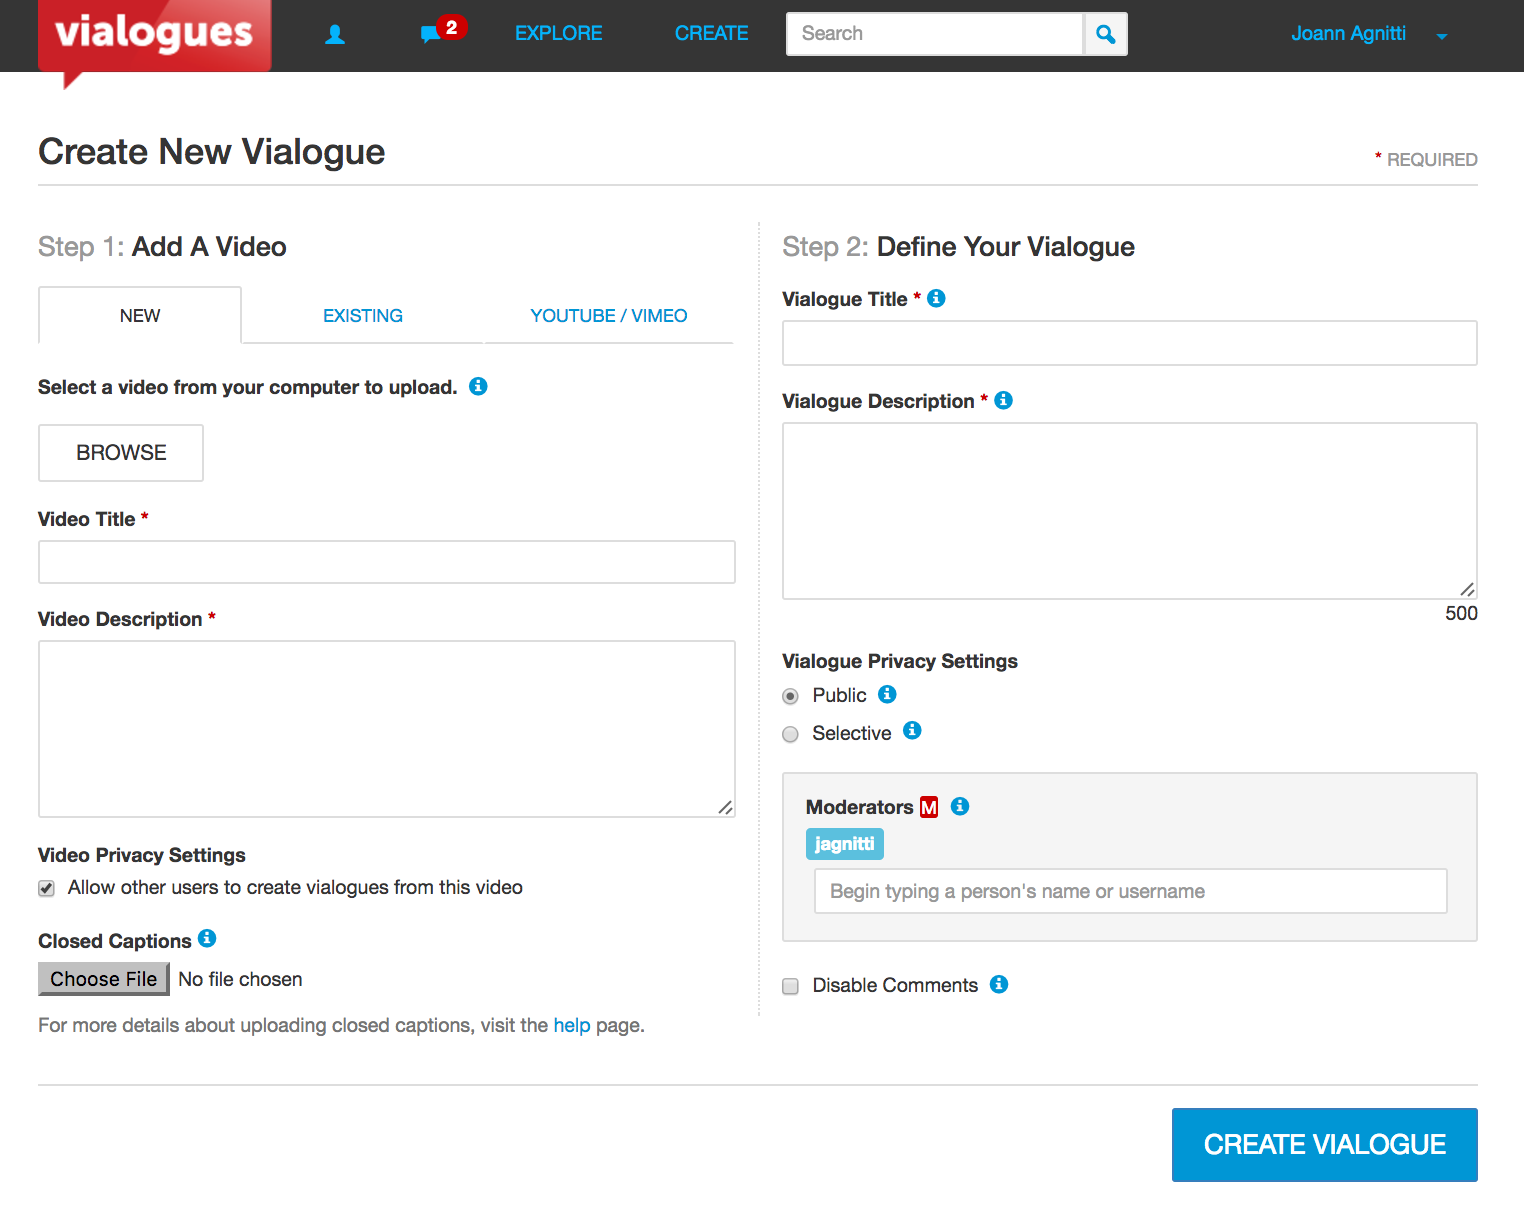Click the search magnifier button

[1105, 34]
